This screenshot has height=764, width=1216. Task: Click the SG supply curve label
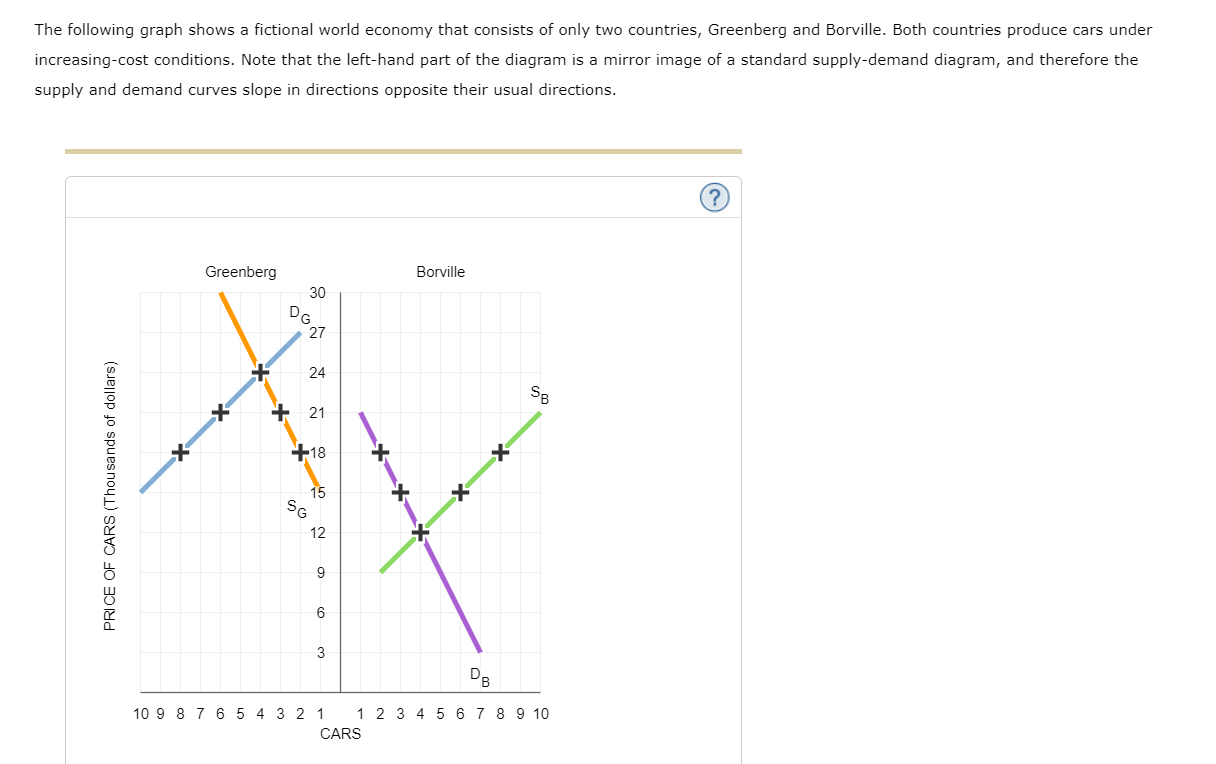click(295, 508)
